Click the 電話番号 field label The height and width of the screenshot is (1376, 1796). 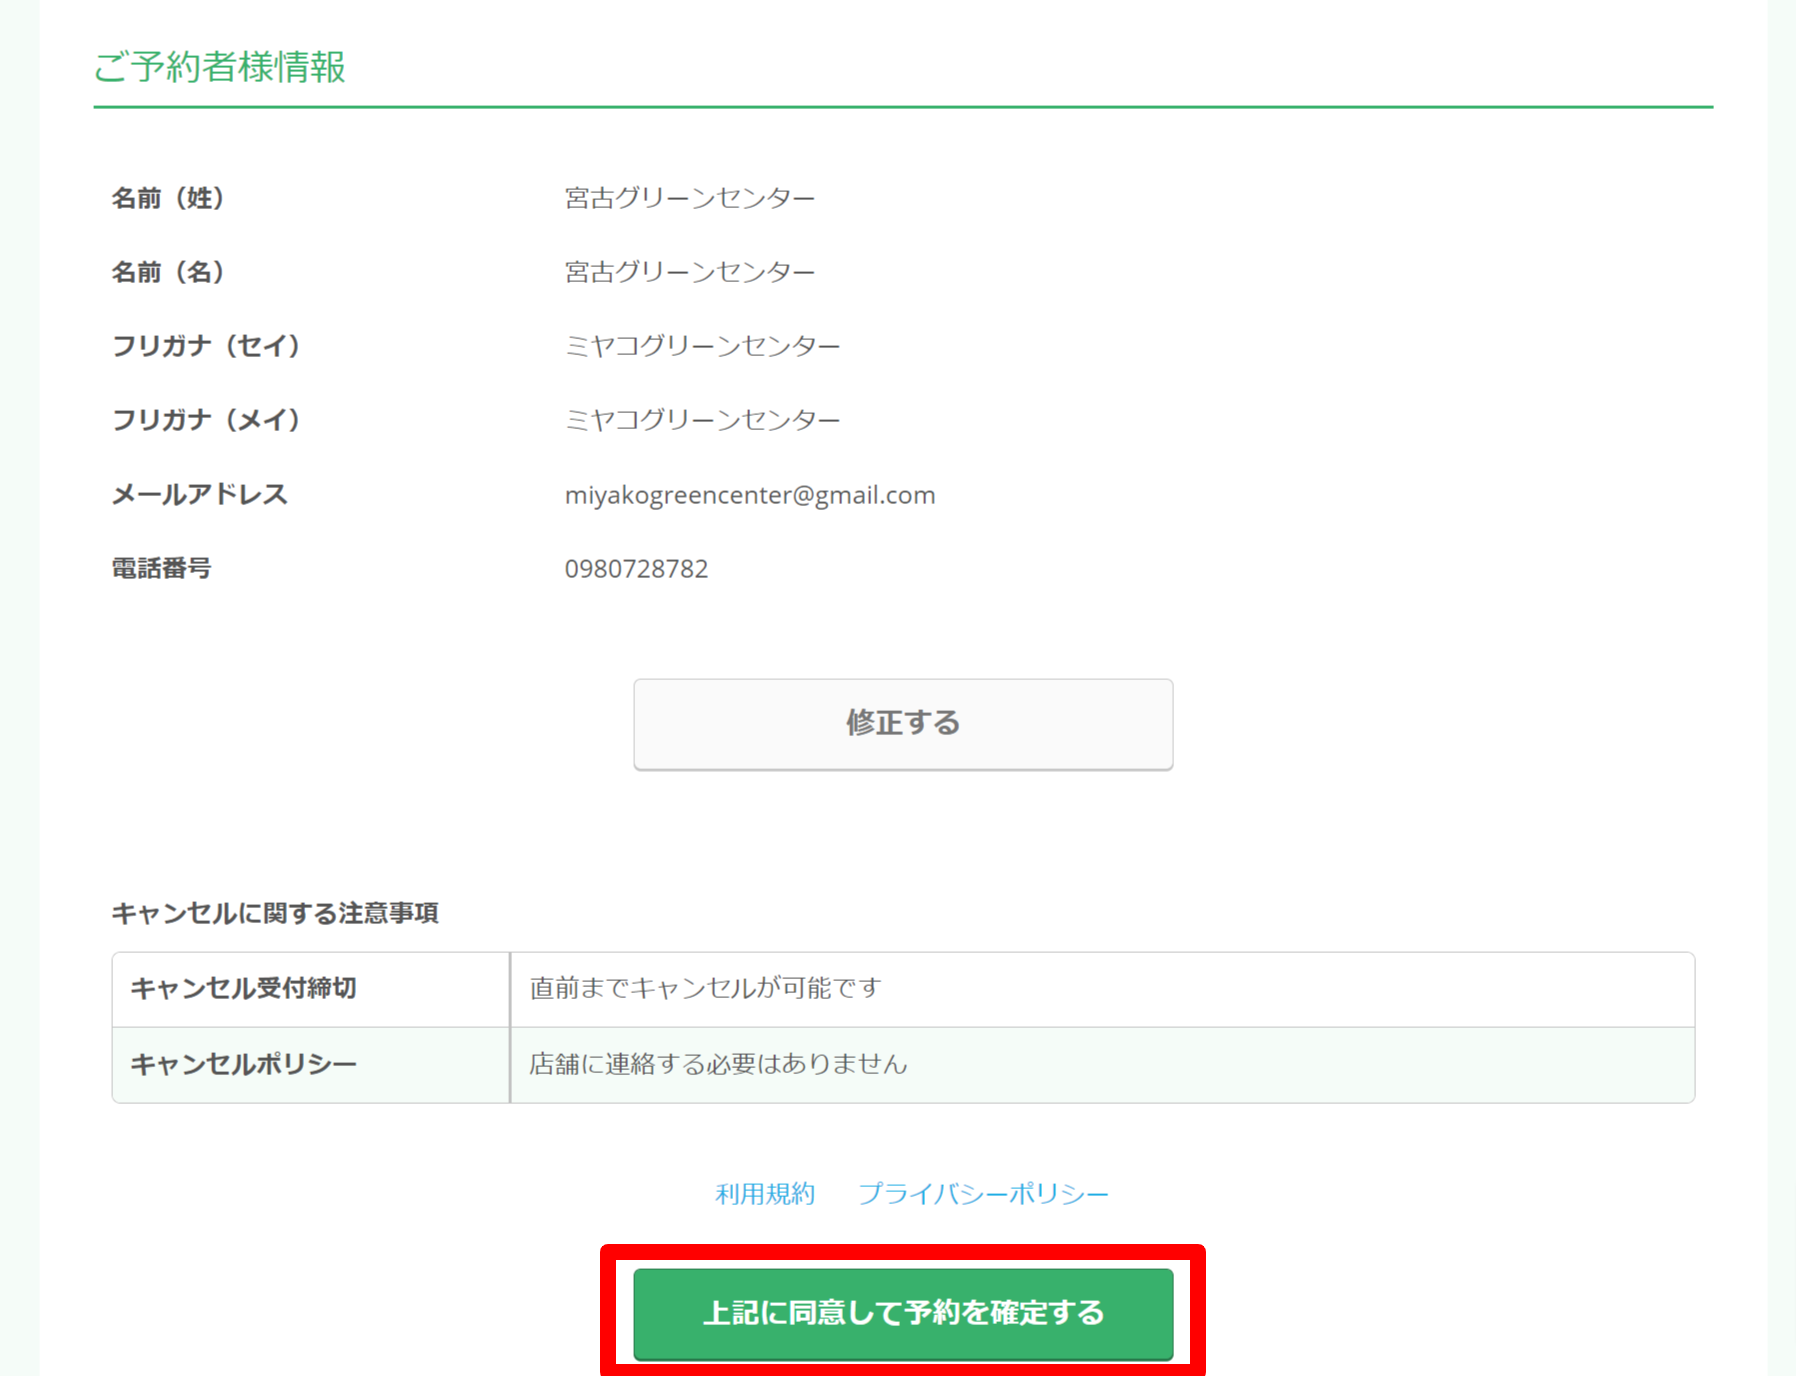click(161, 569)
